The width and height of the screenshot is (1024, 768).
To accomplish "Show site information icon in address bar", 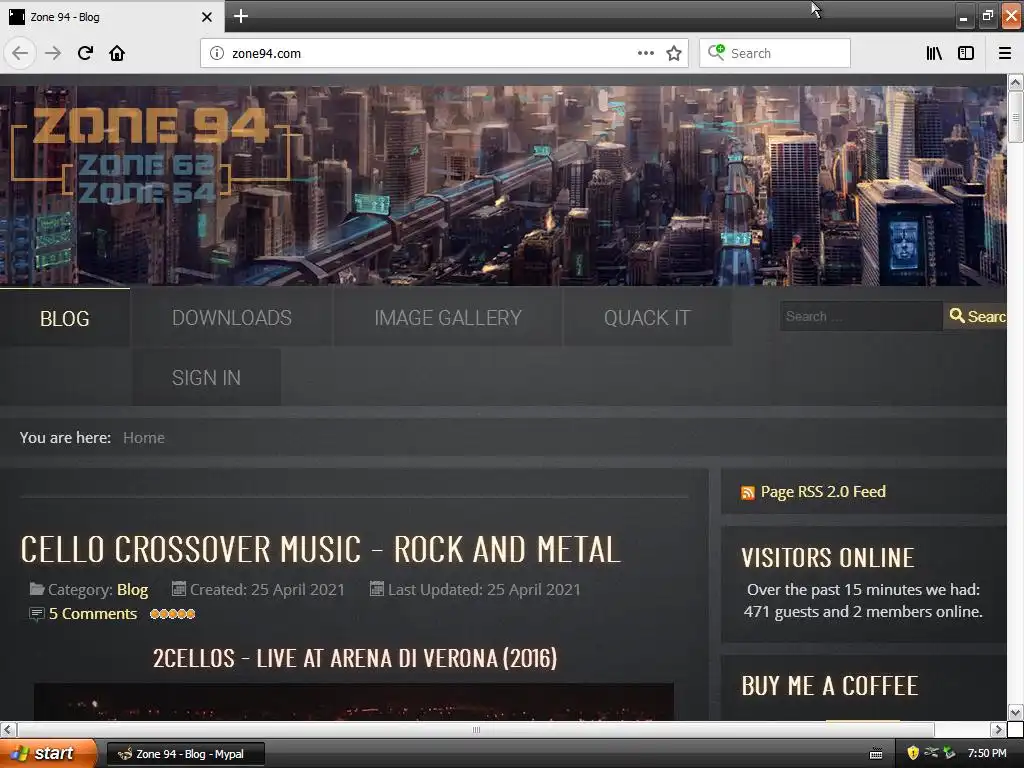I will [x=217, y=54].
